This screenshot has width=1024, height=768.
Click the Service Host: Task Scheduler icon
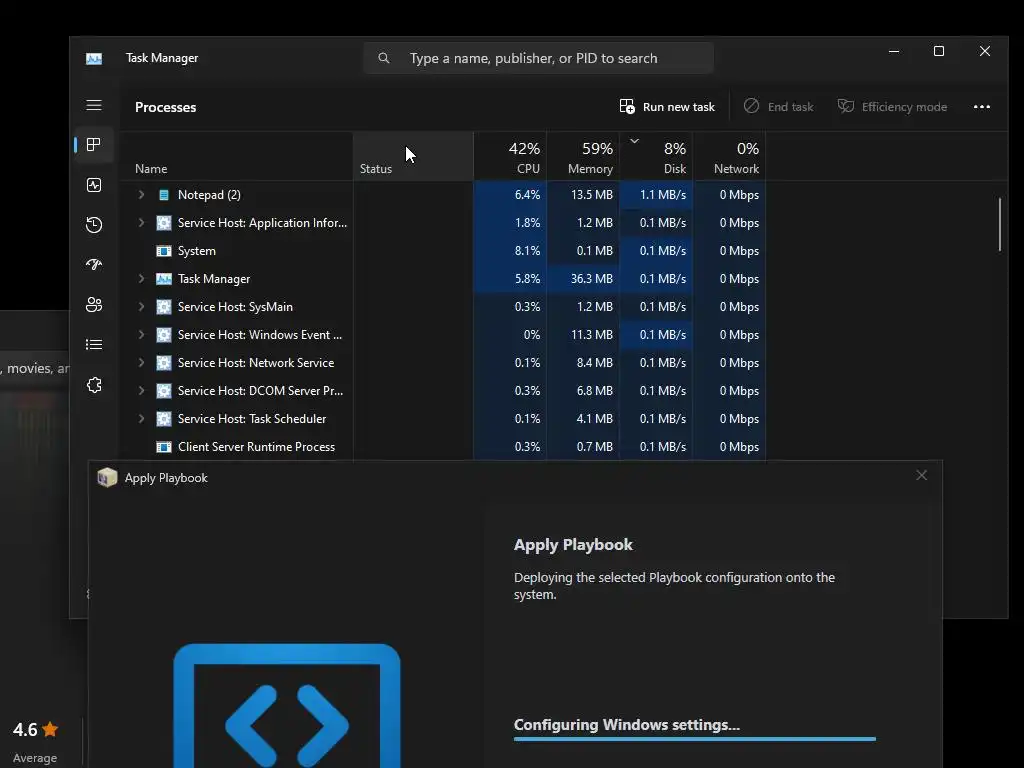[x=164, y=419]
